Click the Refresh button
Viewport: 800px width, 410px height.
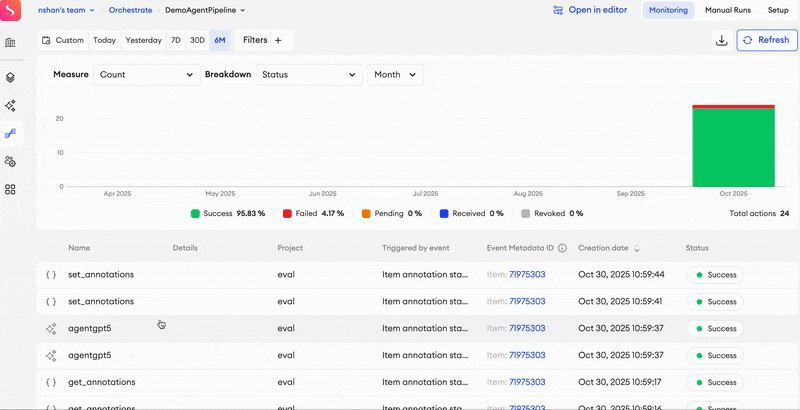(x=767, y=40)
